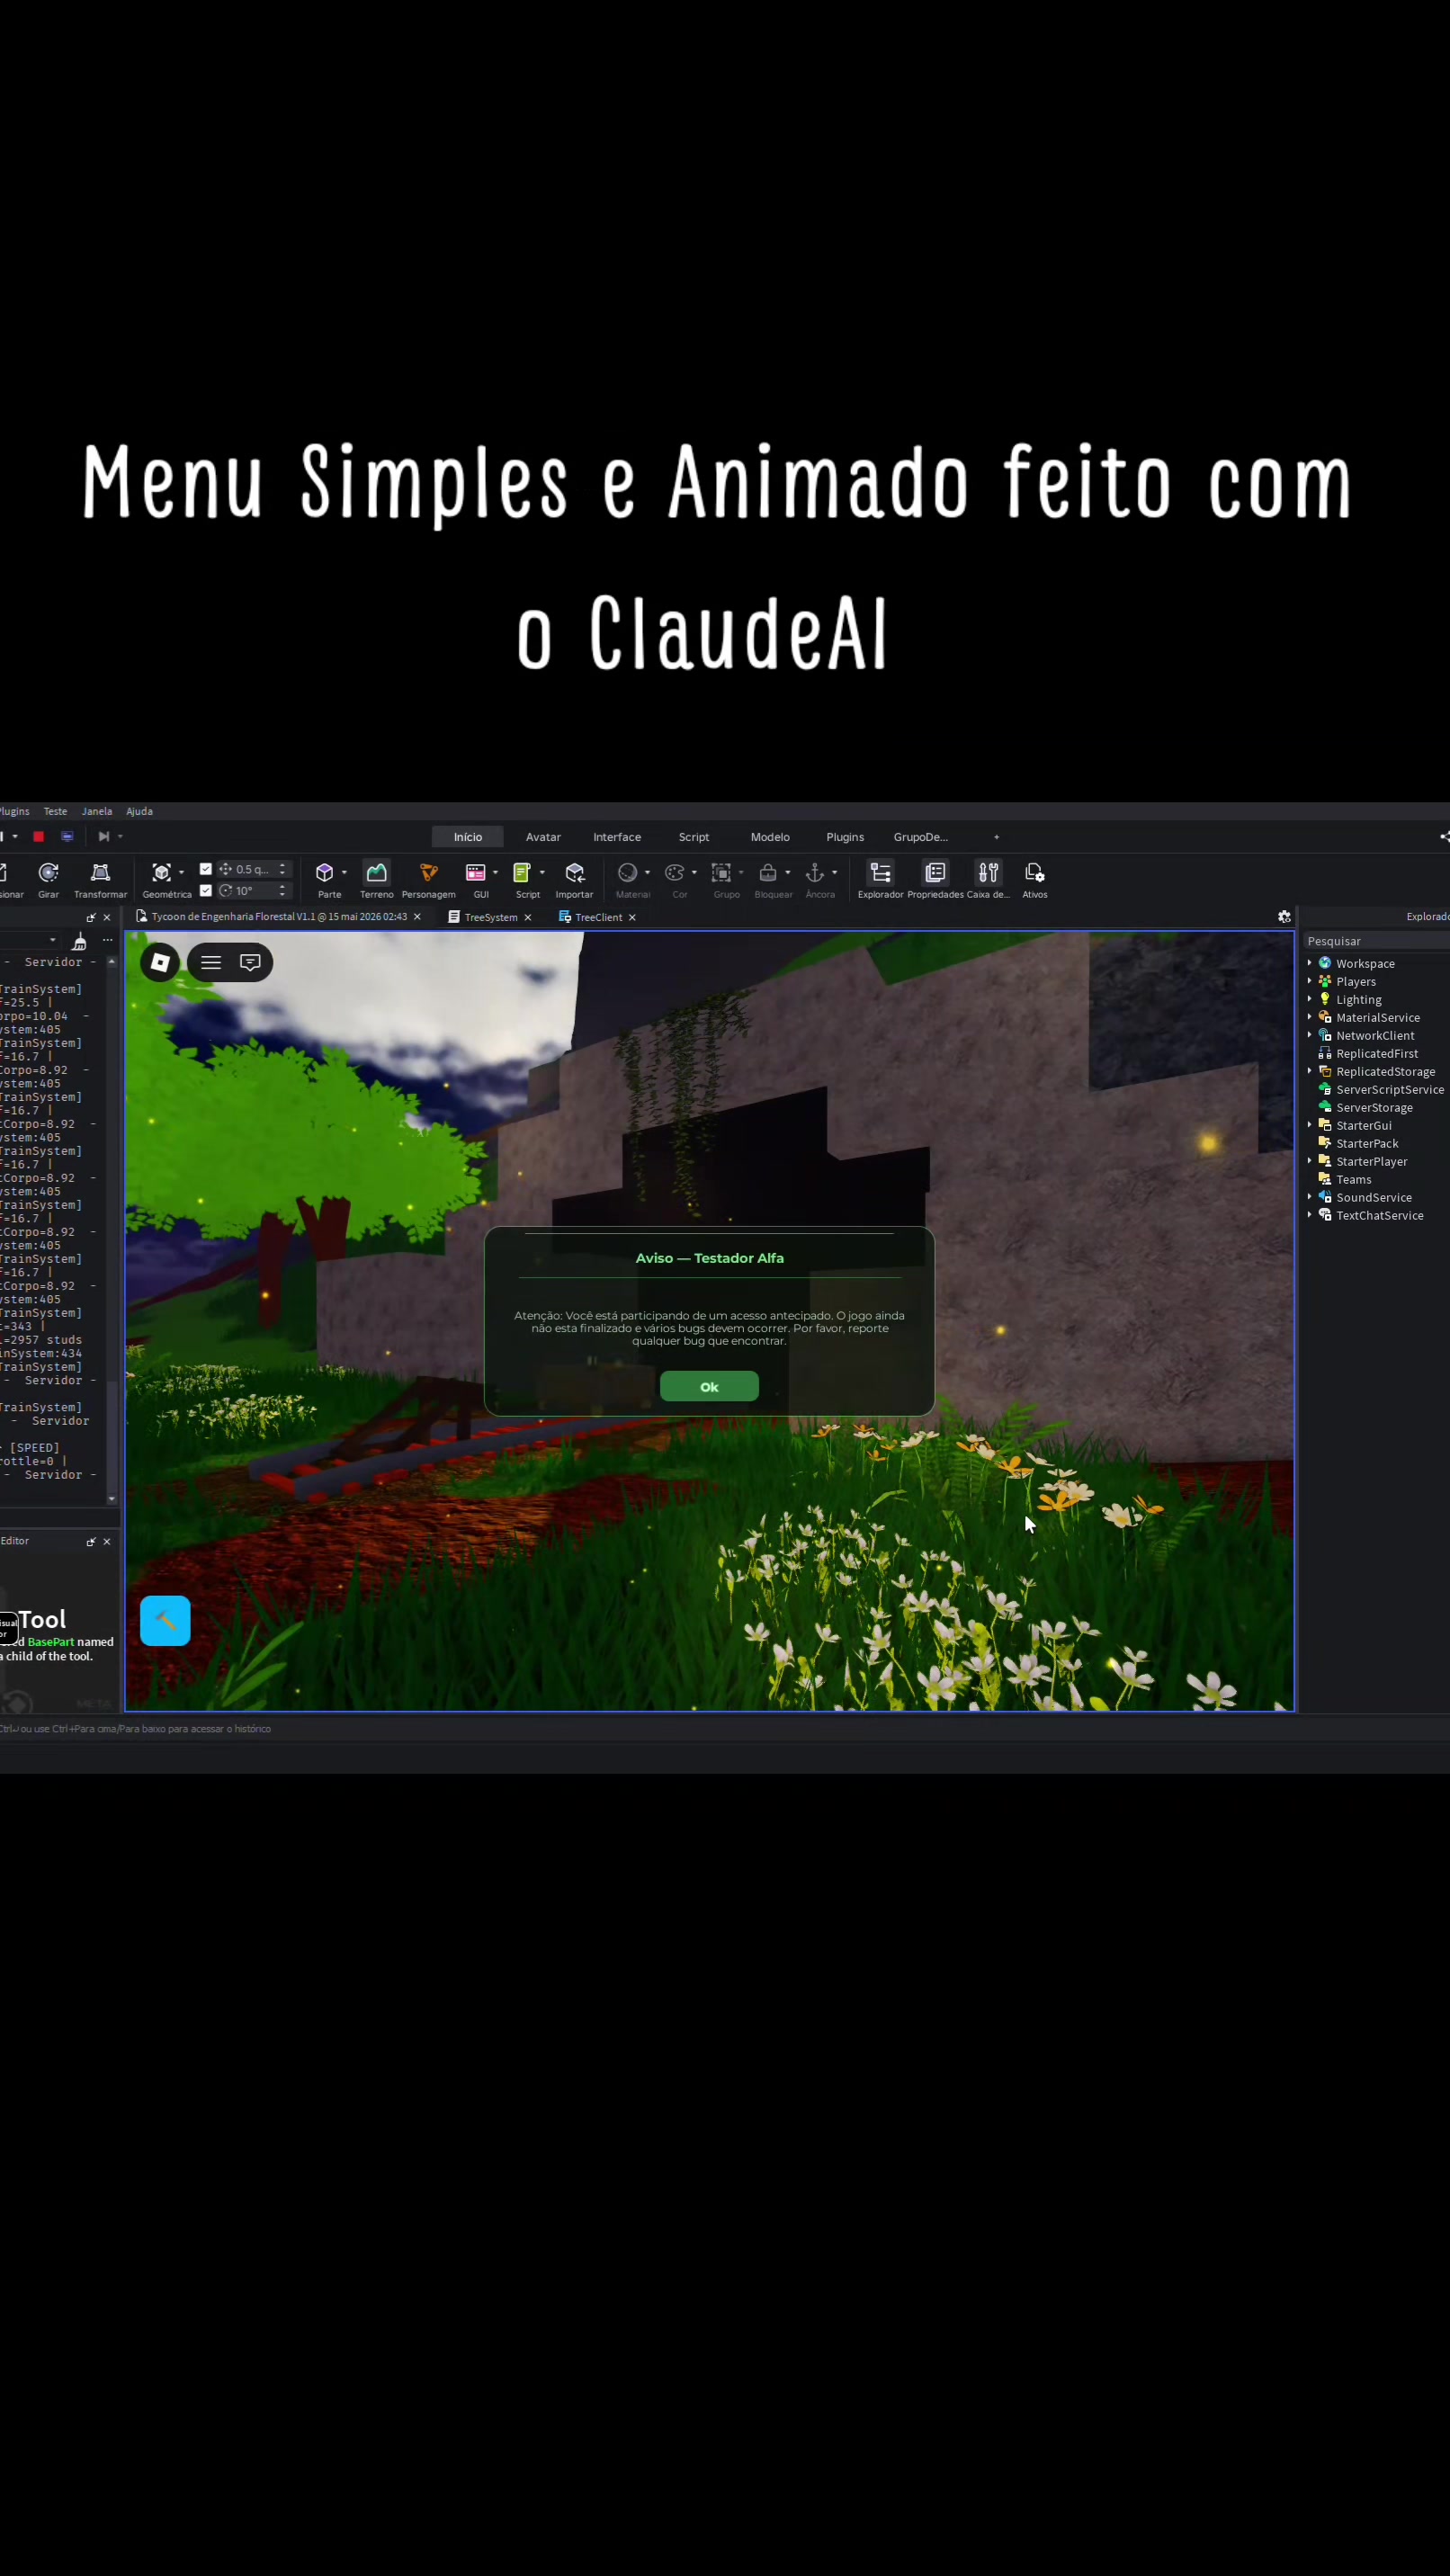1450x2576 pixels.
Task: Clear the output with the broom icon
Action: click(79, 941)
